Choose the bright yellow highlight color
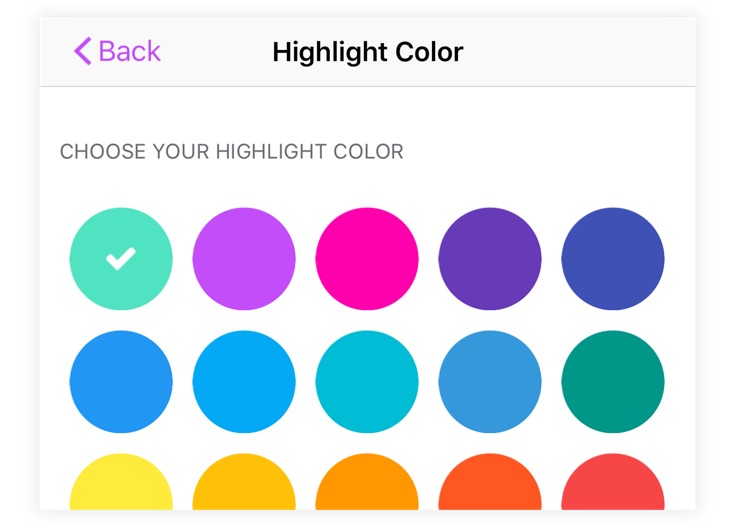The height and width of the screenshot is (528, 736). pos(121,482)
